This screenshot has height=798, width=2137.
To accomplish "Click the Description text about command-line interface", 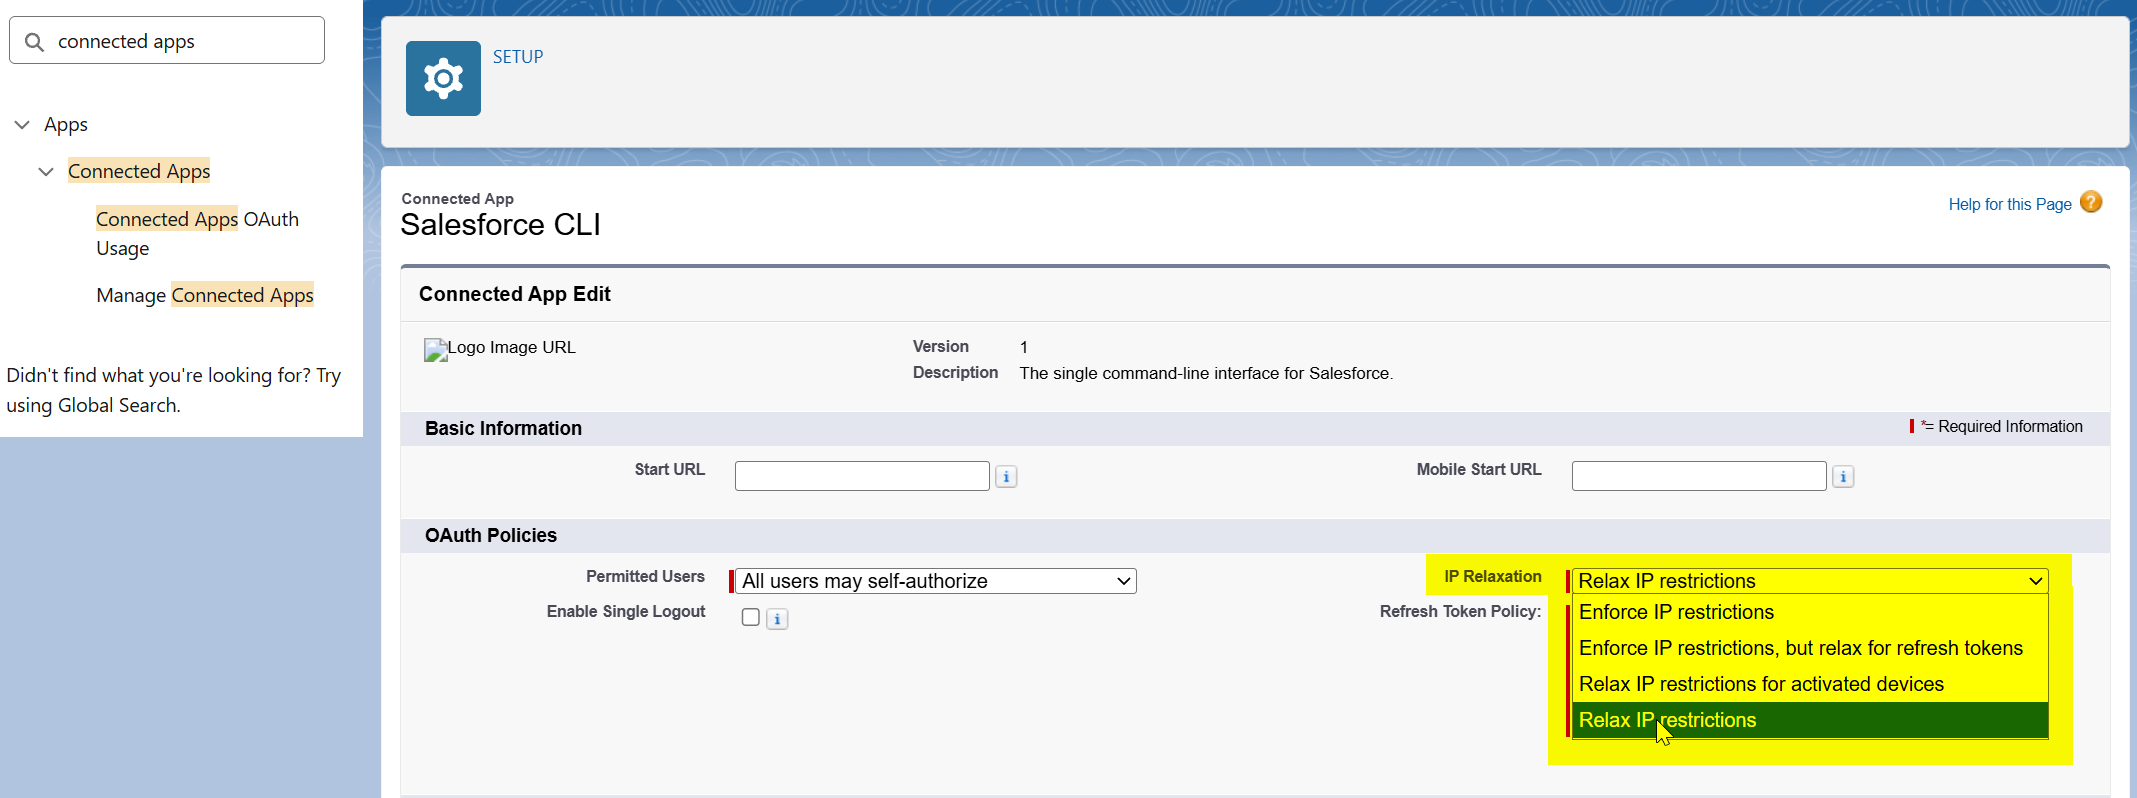I will pos(1206,373).
